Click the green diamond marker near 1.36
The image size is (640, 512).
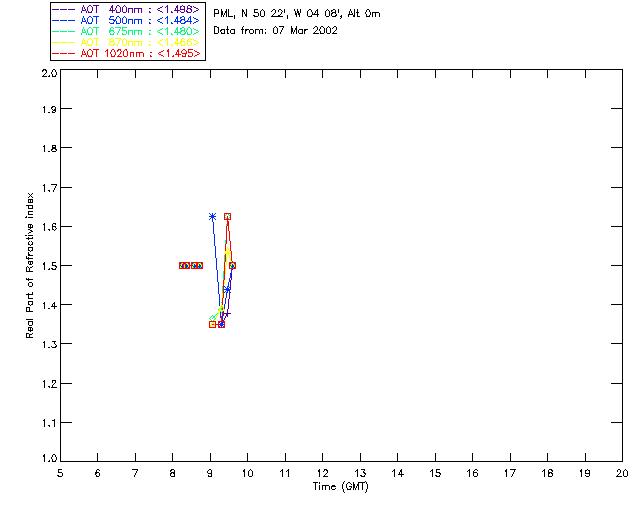(x=212, y=318)
